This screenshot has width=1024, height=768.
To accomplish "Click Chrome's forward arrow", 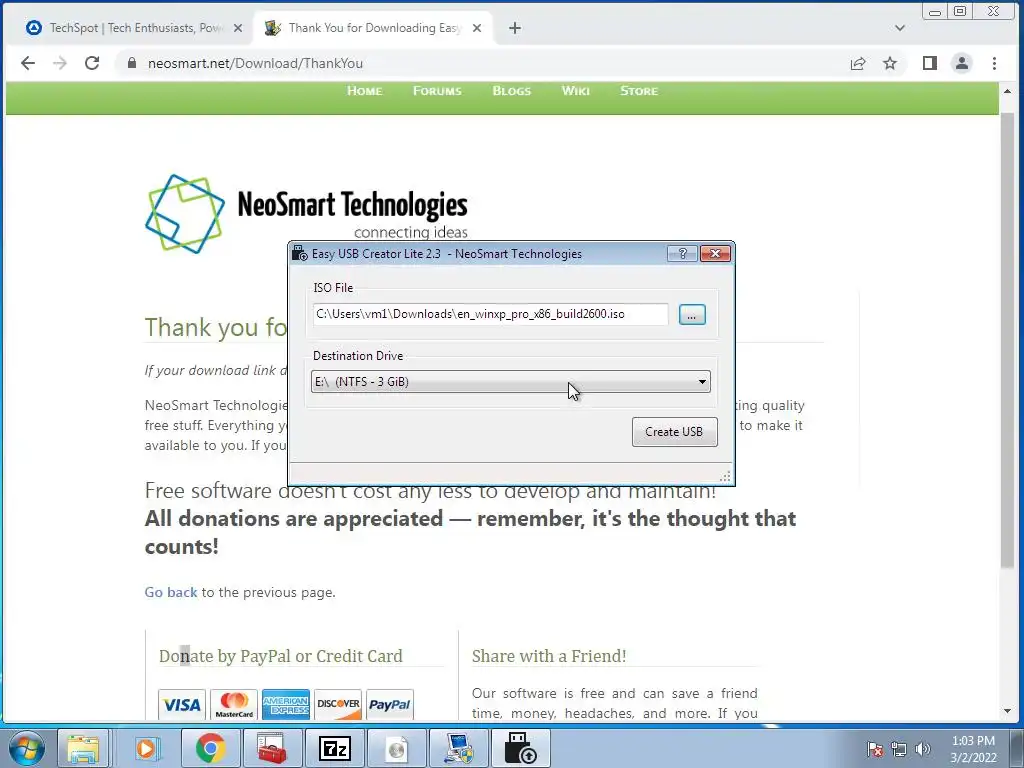I will pyautogui.click(x=59, y=63).
